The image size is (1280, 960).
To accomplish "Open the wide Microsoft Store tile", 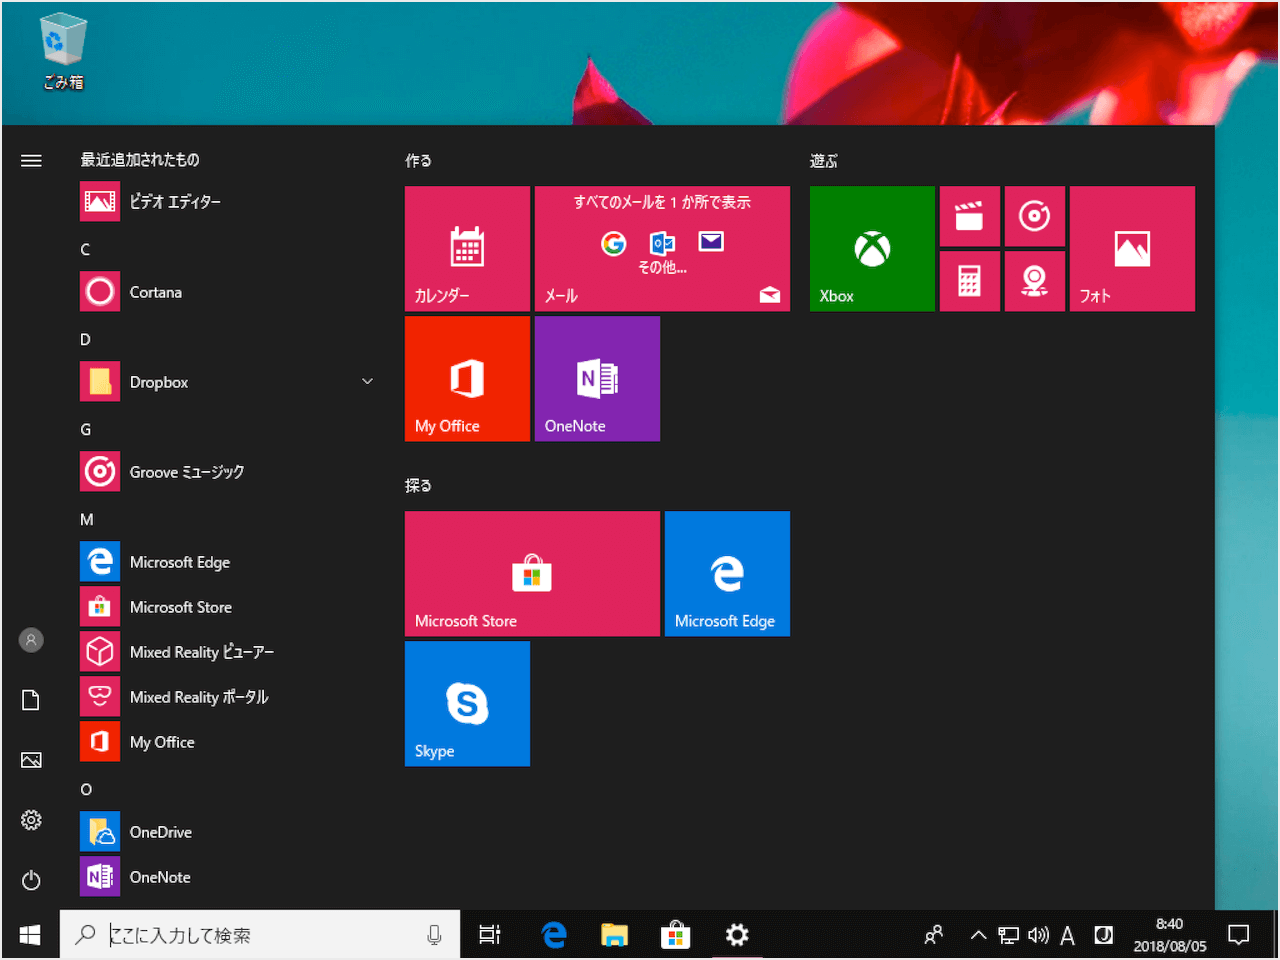I will pyautogui.click(x=532, y=573).
